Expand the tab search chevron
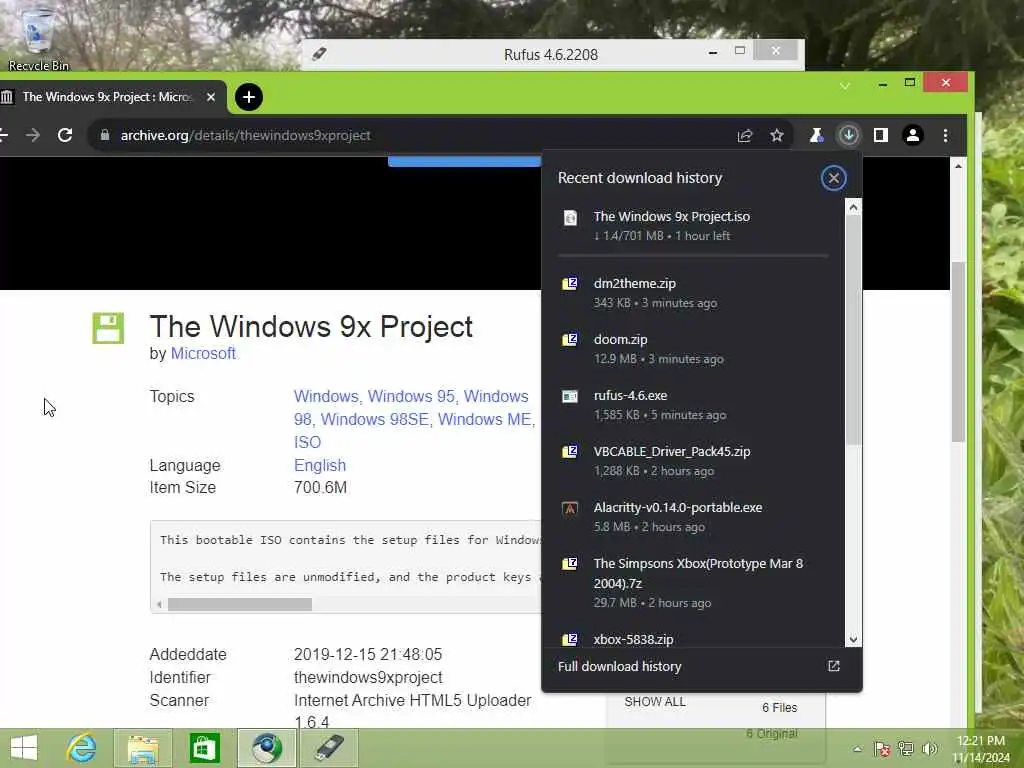This screenshot has height=768, width=1024. (845, 86)
